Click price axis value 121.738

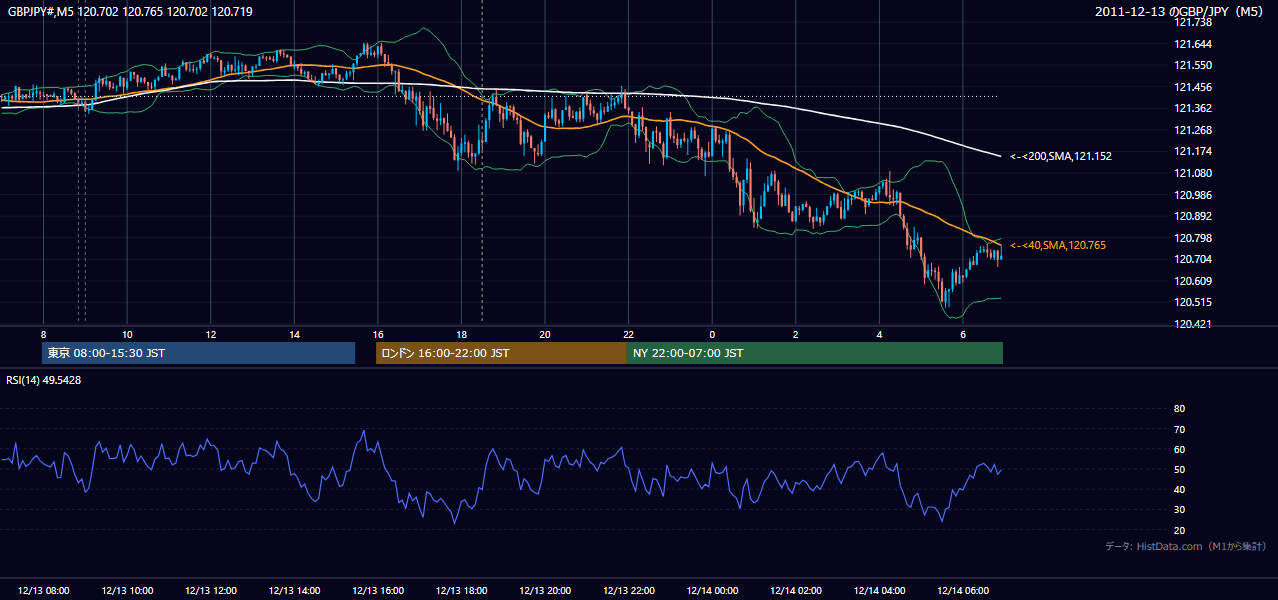1192,22
